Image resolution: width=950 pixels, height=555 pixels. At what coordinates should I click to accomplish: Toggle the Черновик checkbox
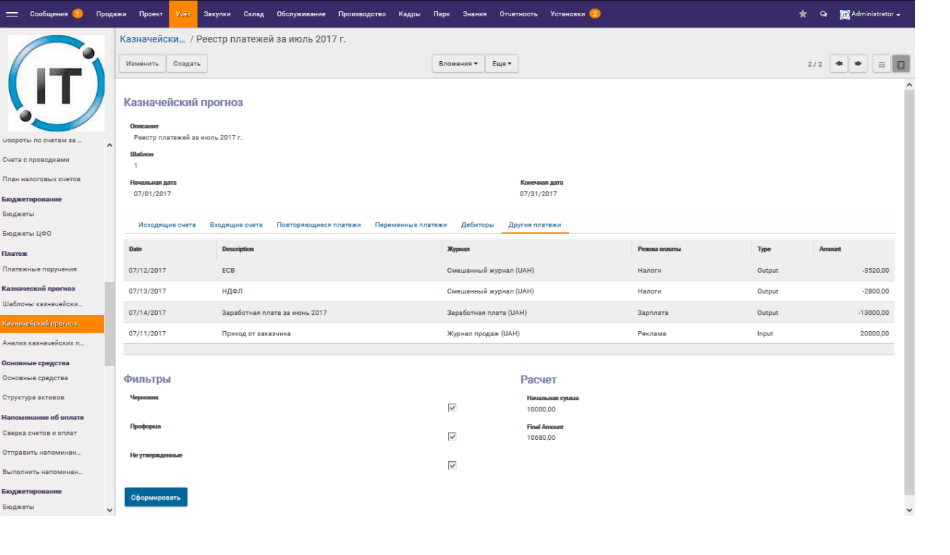(x=452, y=408)
